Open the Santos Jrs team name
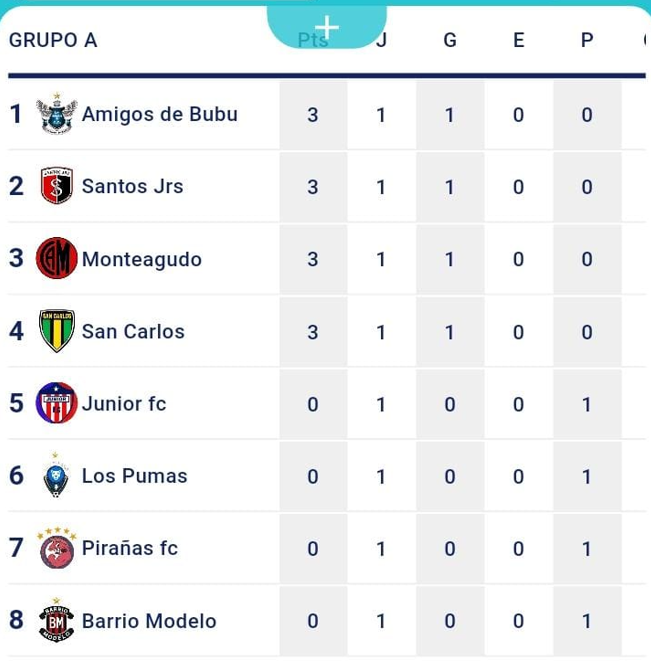651x670 pixels. (132, 186)
